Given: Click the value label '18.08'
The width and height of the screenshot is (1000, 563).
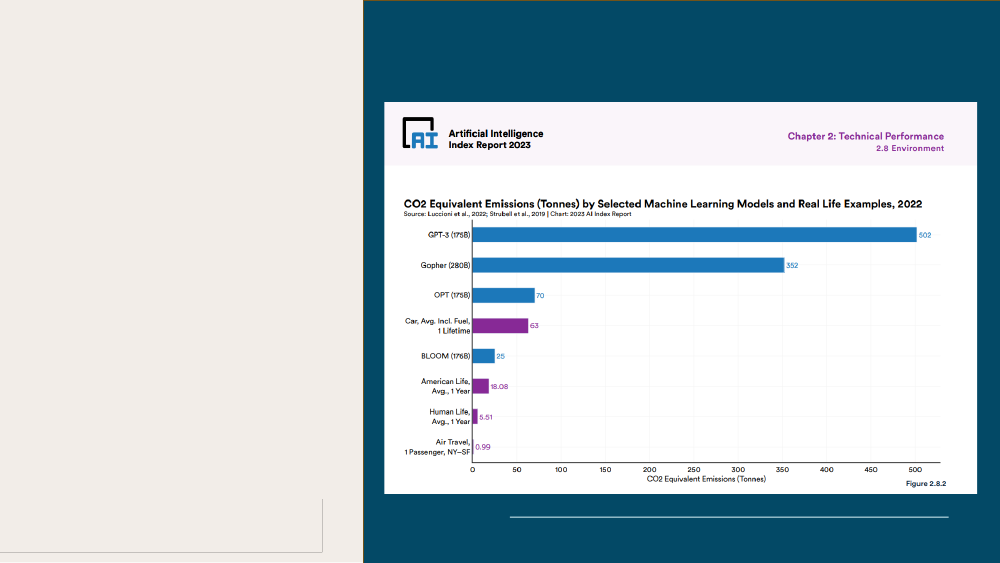Looking at the screenshot, I should [499, 387].
